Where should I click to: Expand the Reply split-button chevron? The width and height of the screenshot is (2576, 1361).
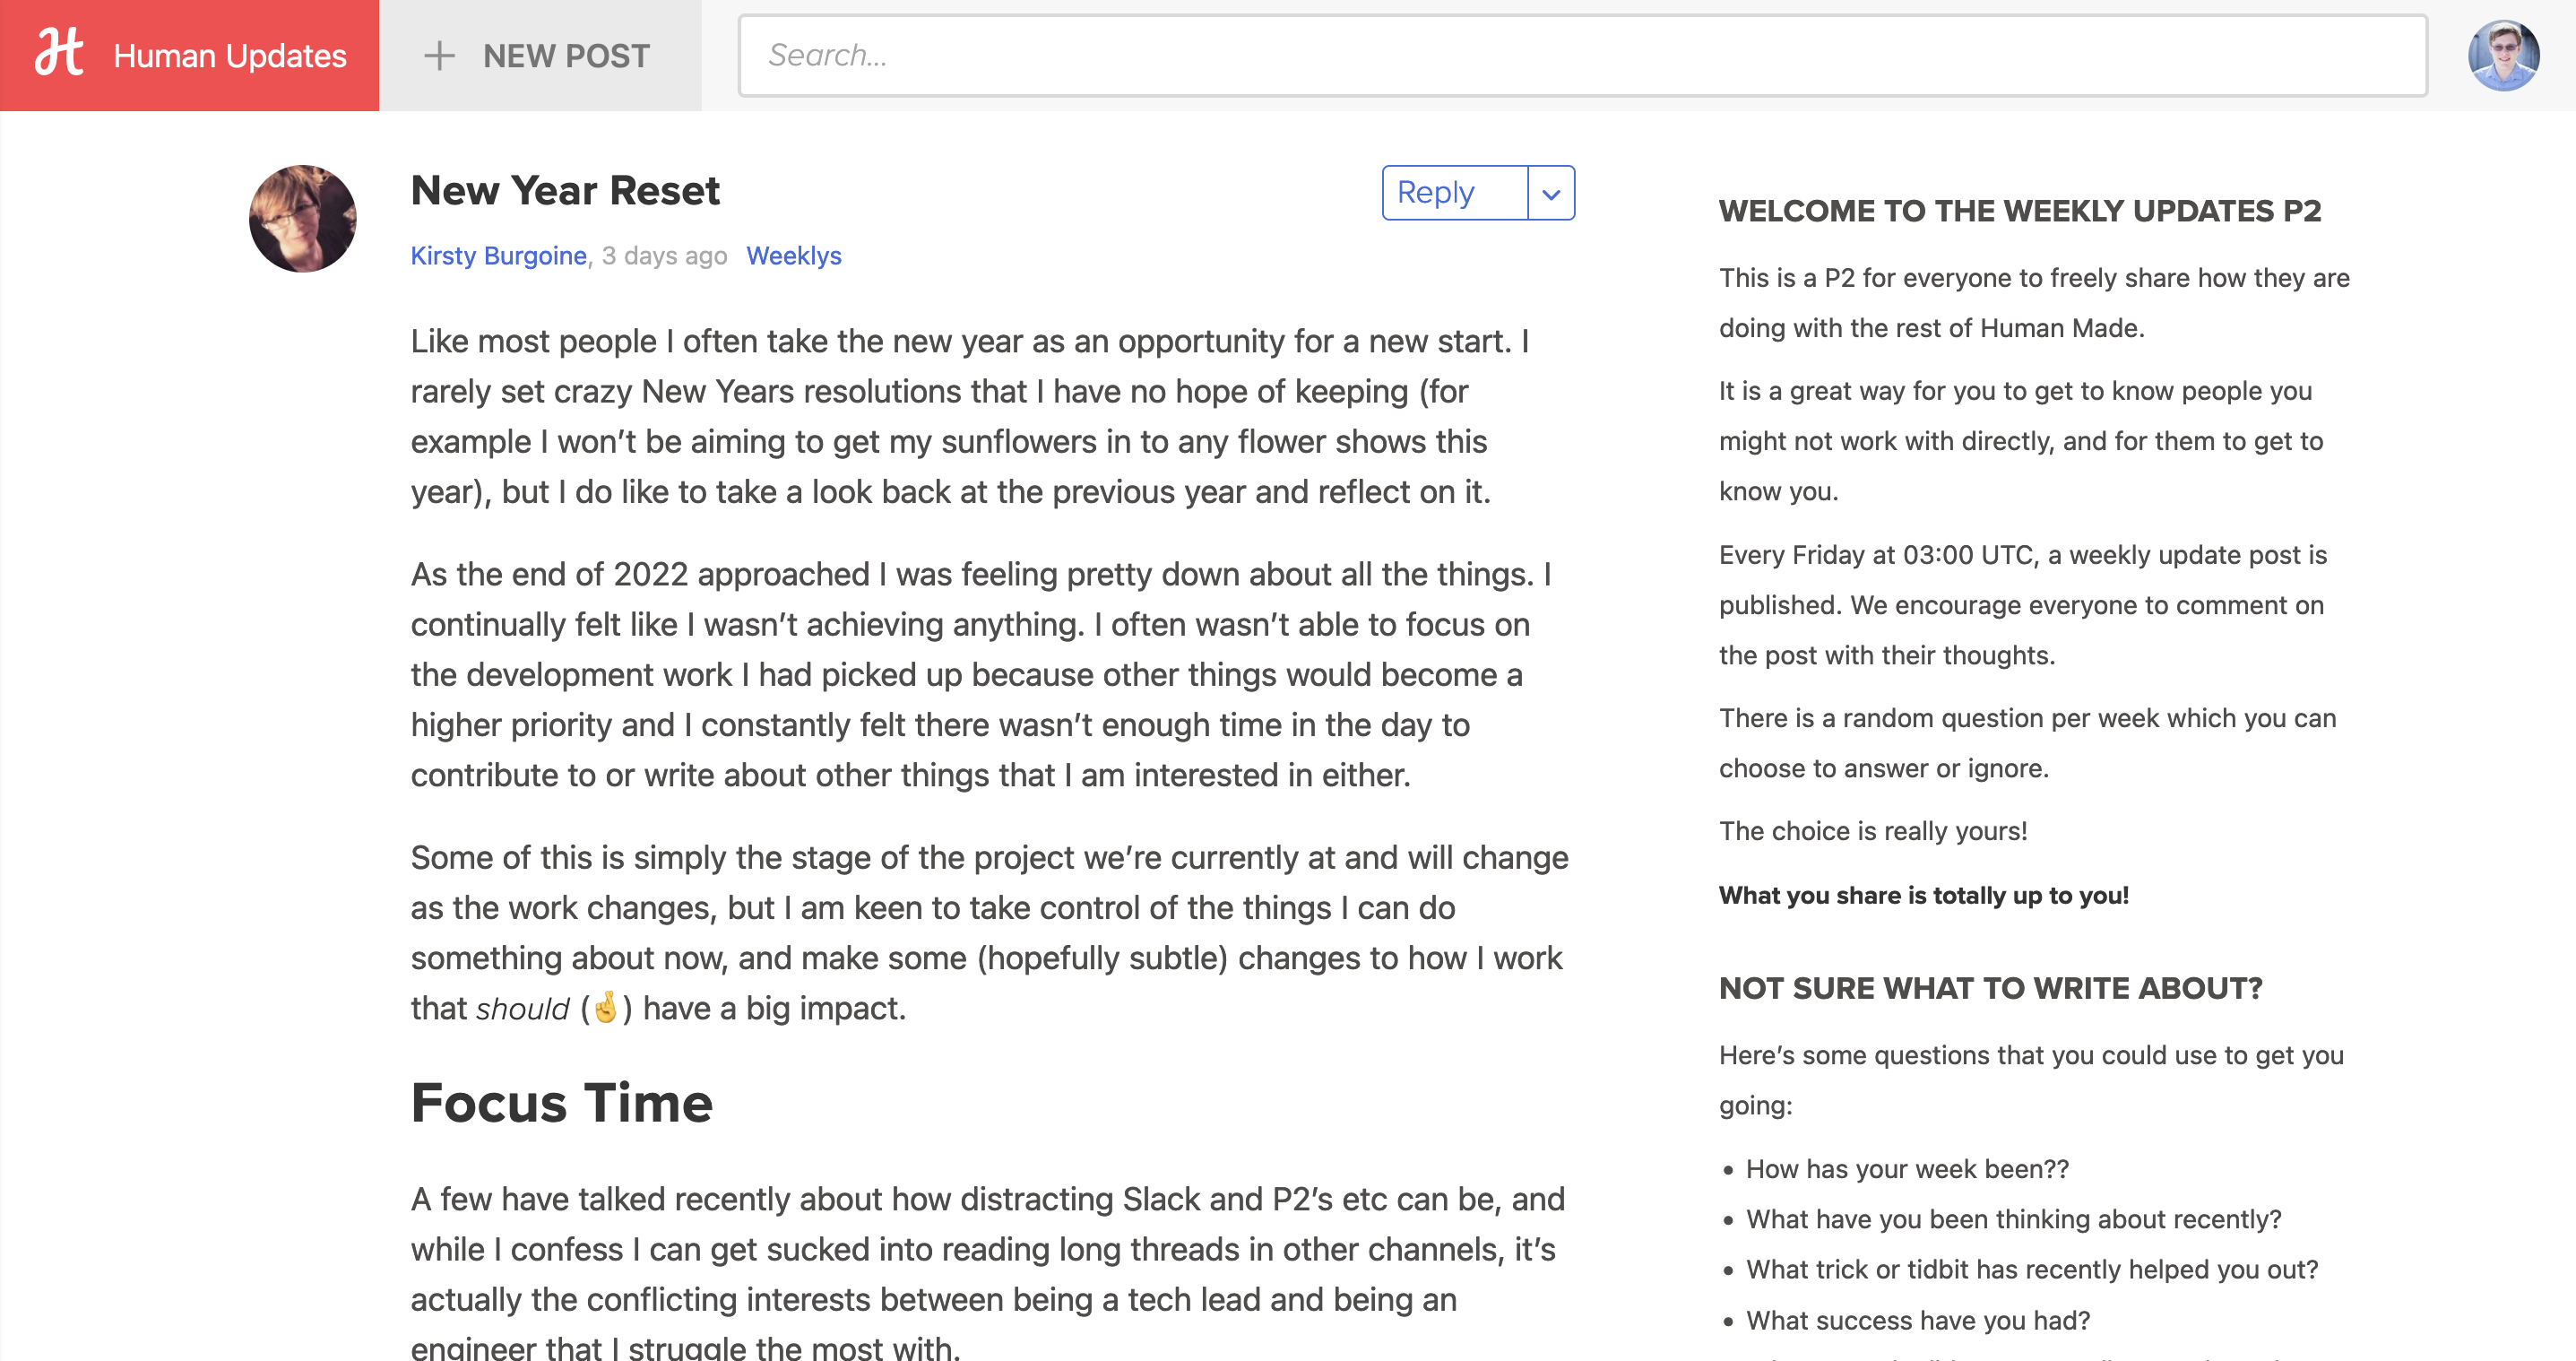(1551, 192)
